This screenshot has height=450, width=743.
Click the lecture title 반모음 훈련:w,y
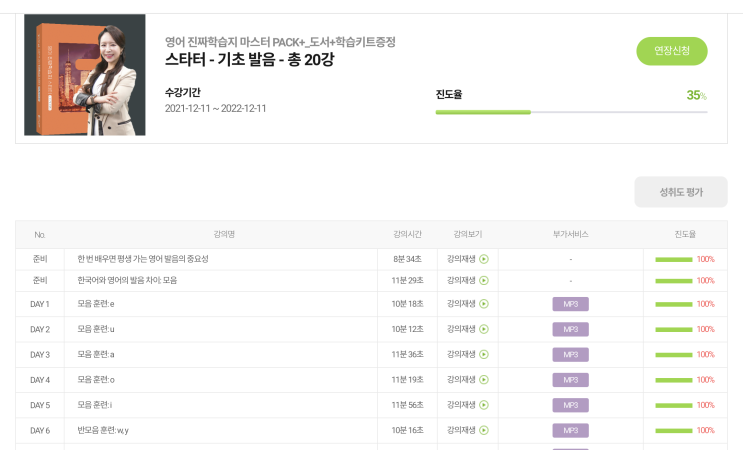click(x=103, y=430)
